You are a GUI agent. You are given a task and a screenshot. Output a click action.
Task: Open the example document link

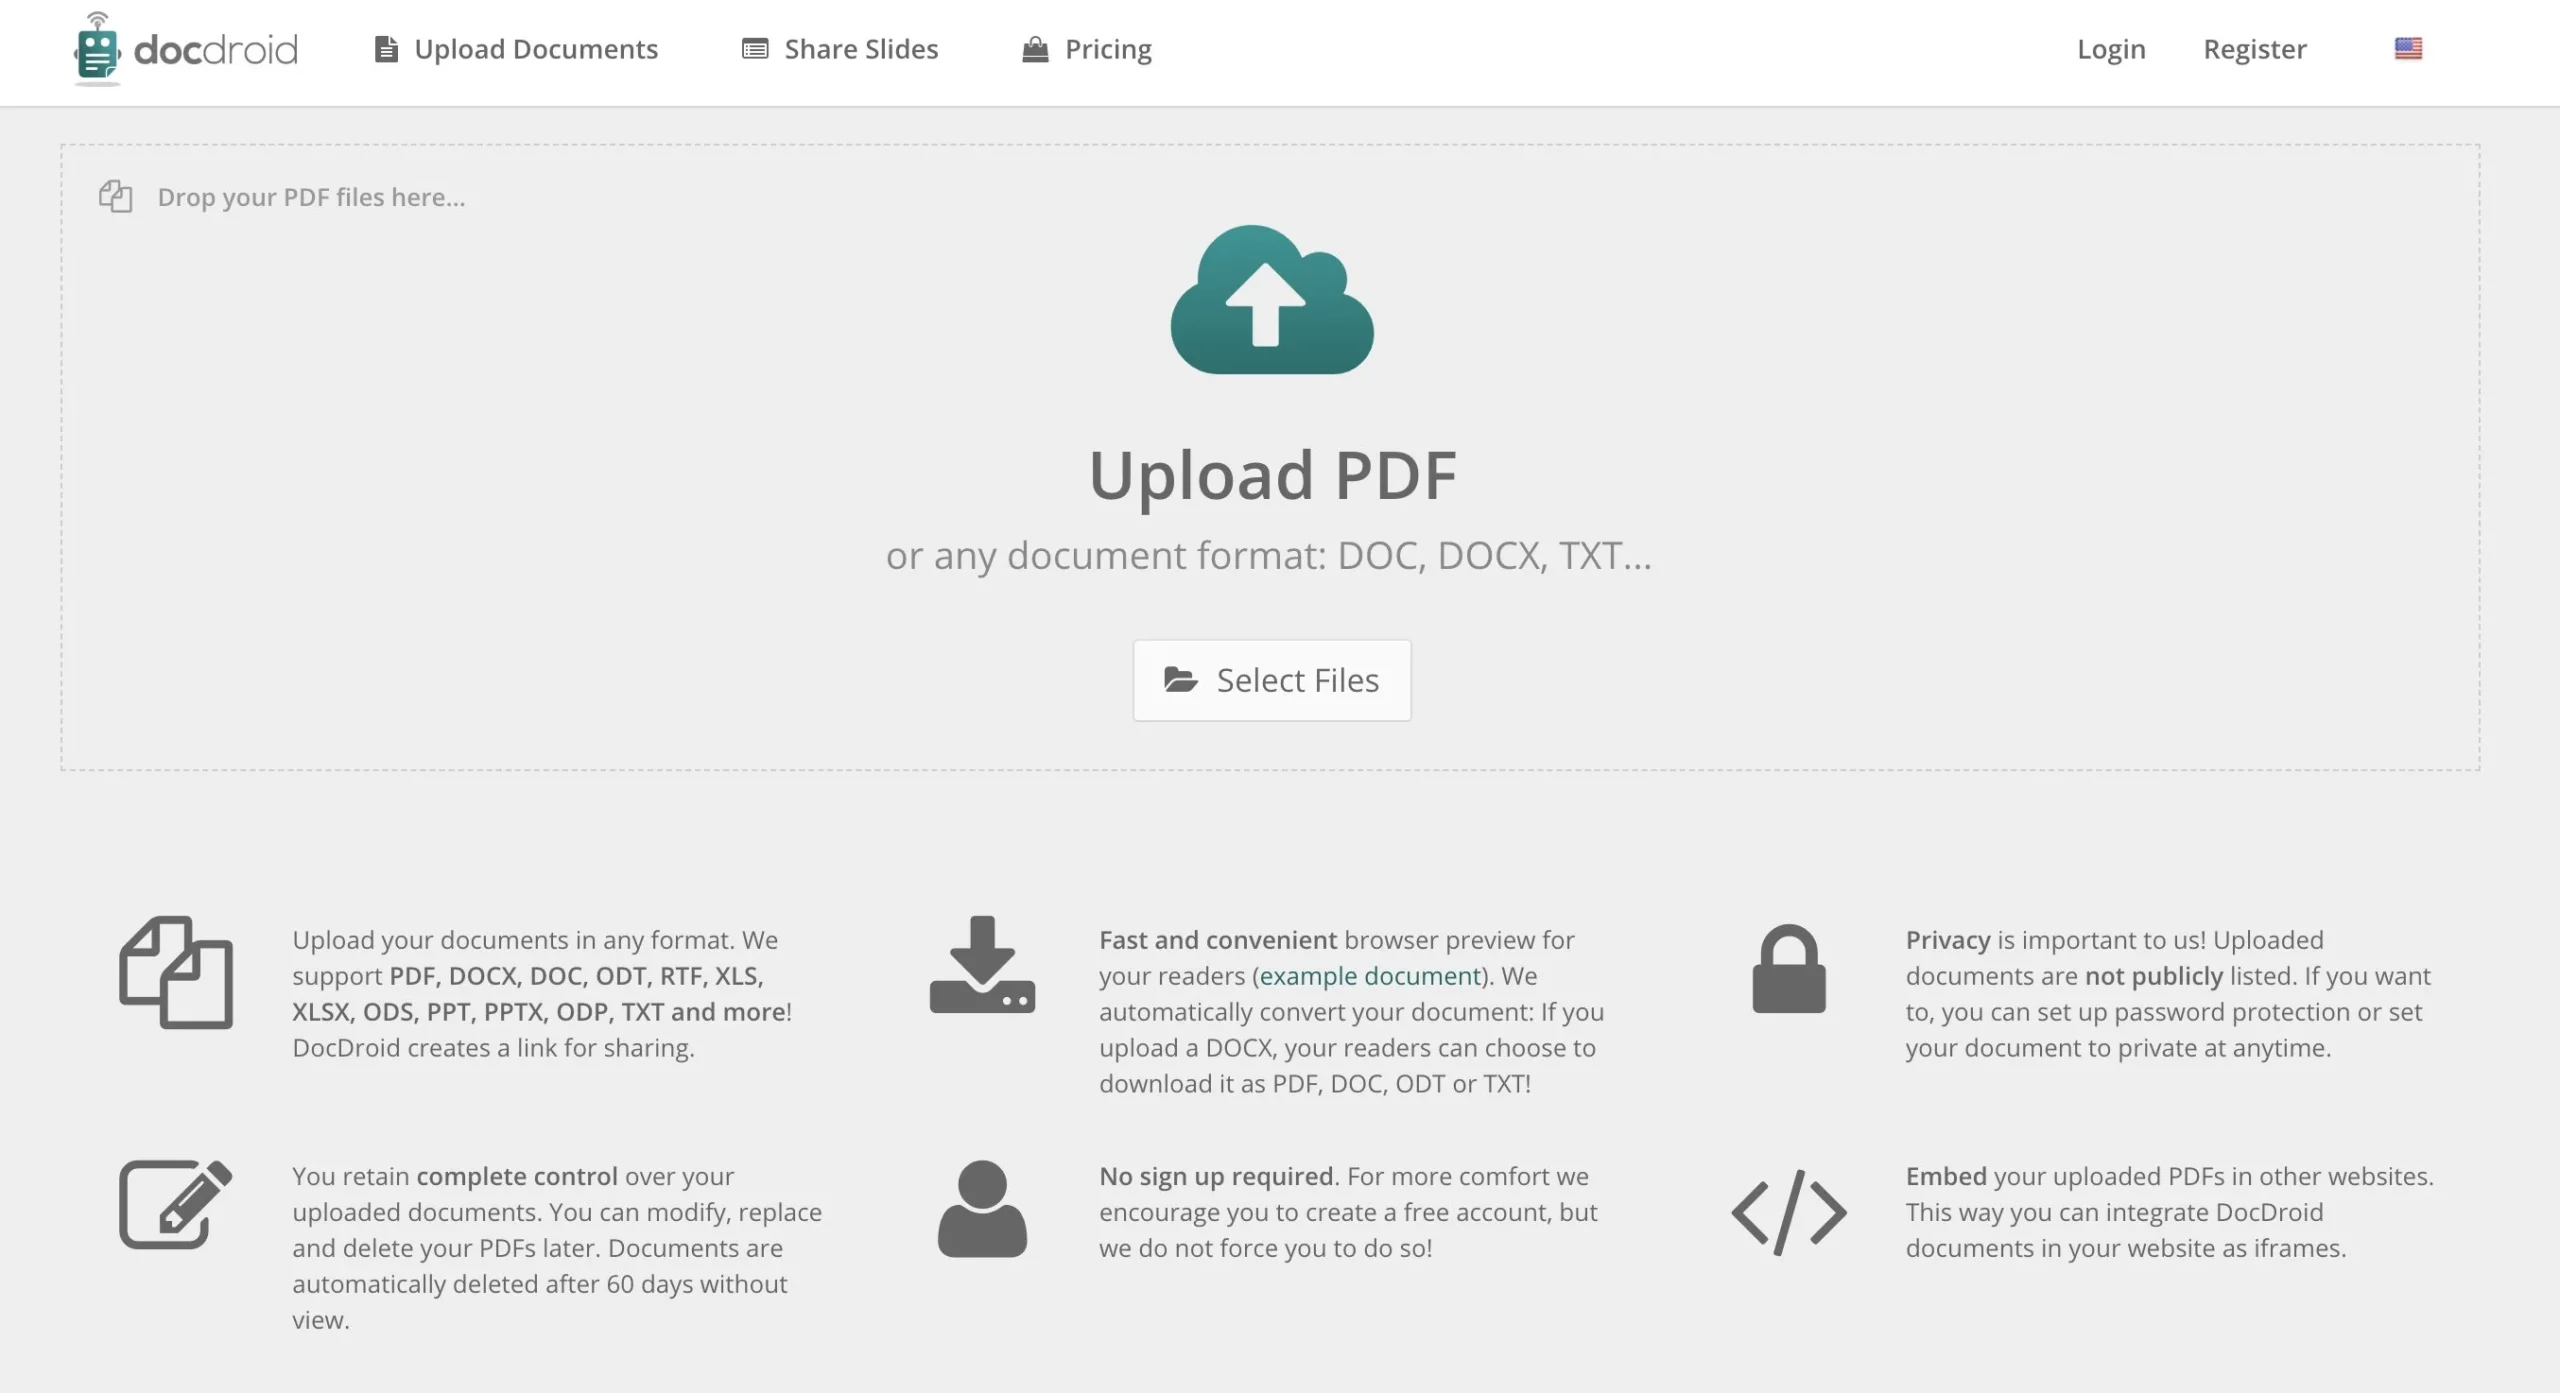coord(1369,975)
